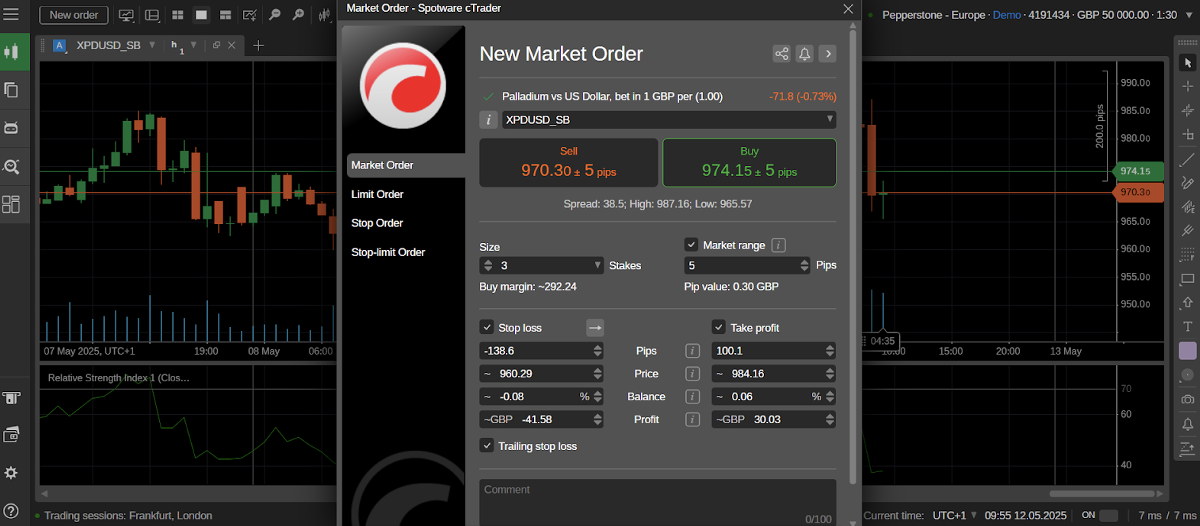The image size is (1200, 526).
Task: Select the cursor pointer drawing tool
Action: [x=1188, y=63]
